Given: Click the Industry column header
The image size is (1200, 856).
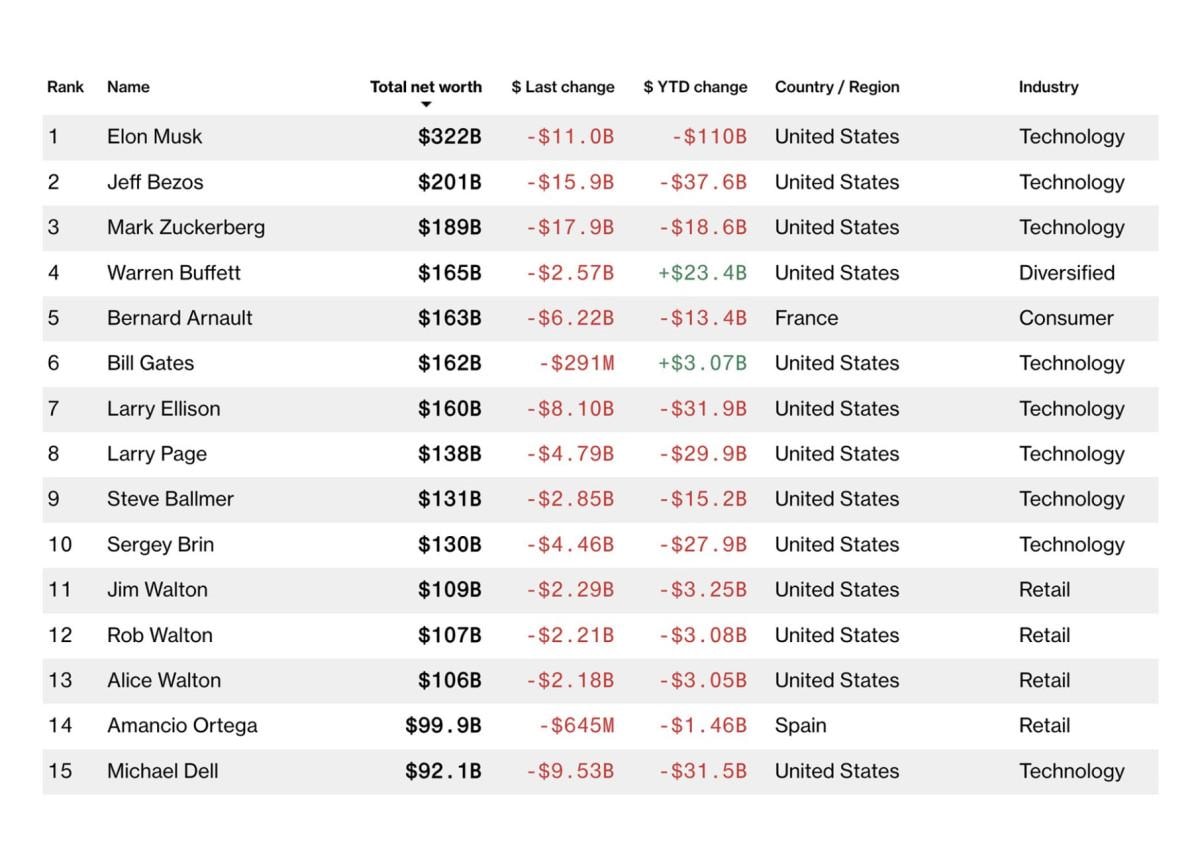Looking at the screenshot, I should coord(1048,87).
